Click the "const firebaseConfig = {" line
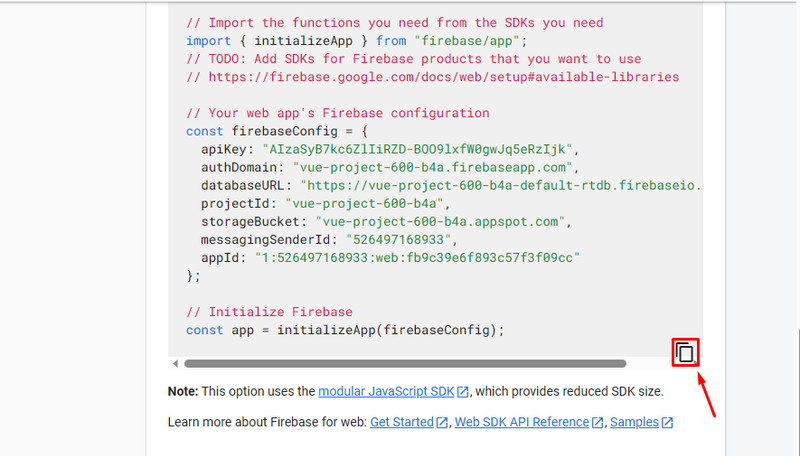800x456 pixels. [277, 131]
